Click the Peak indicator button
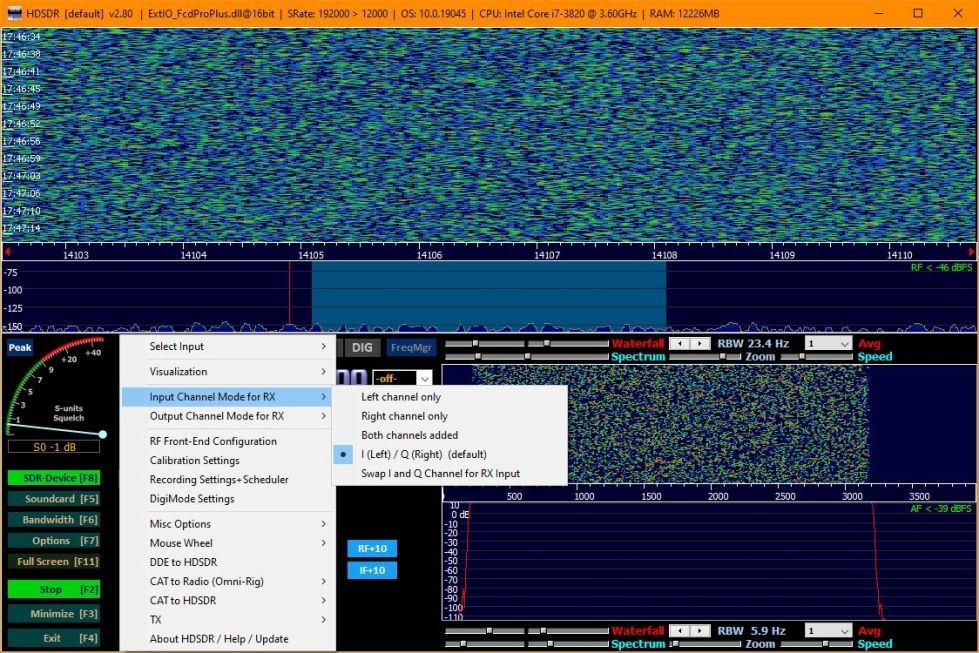This screenshot has width=979, height=653. [20, 348]
